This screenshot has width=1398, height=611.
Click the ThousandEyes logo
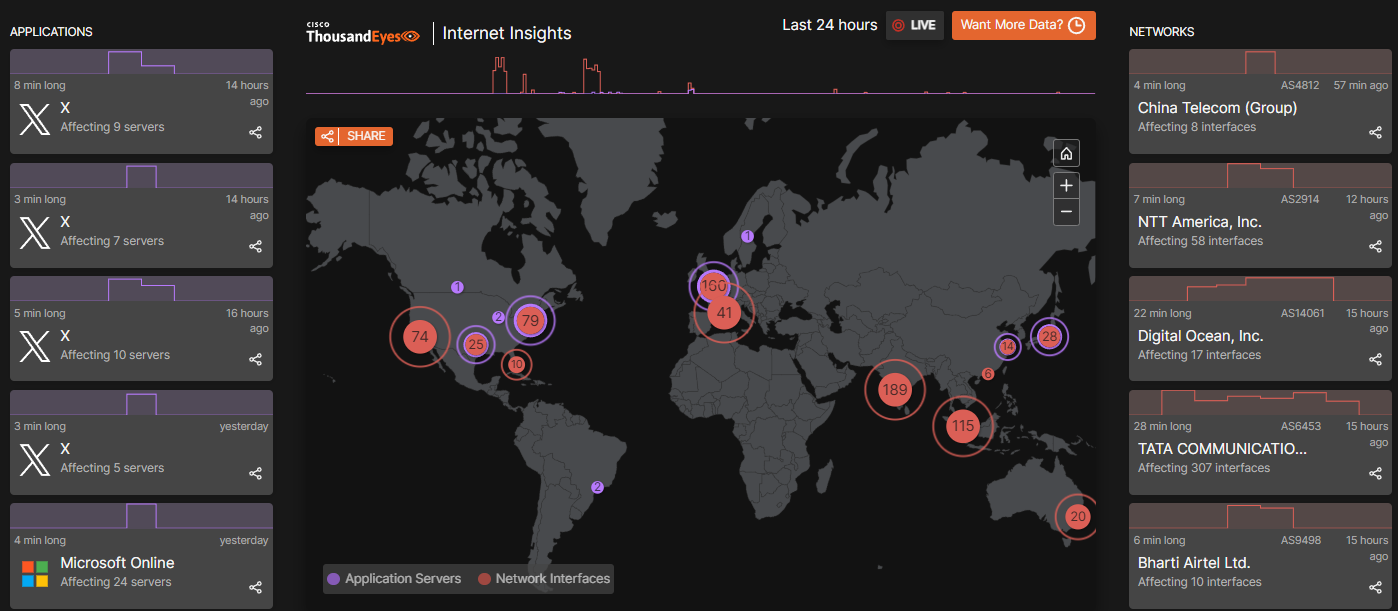tap(362, 34)
